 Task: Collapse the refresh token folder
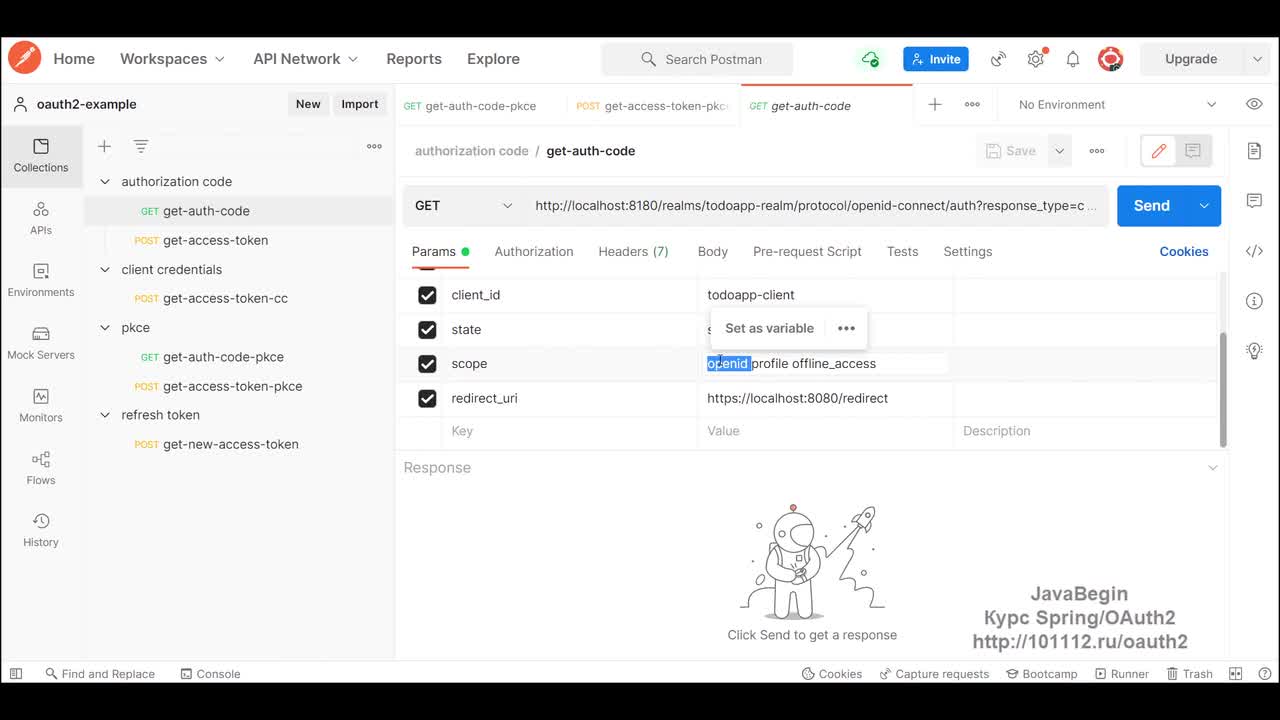tap(105, 415)
